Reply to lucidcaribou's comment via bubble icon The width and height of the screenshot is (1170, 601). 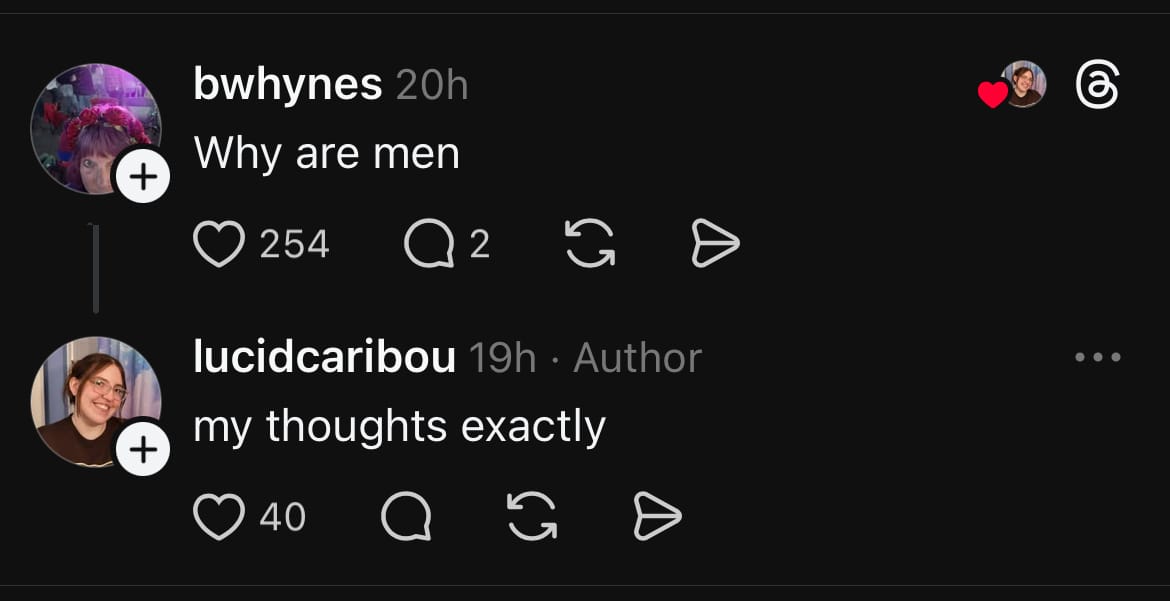[x=406, y=516]
